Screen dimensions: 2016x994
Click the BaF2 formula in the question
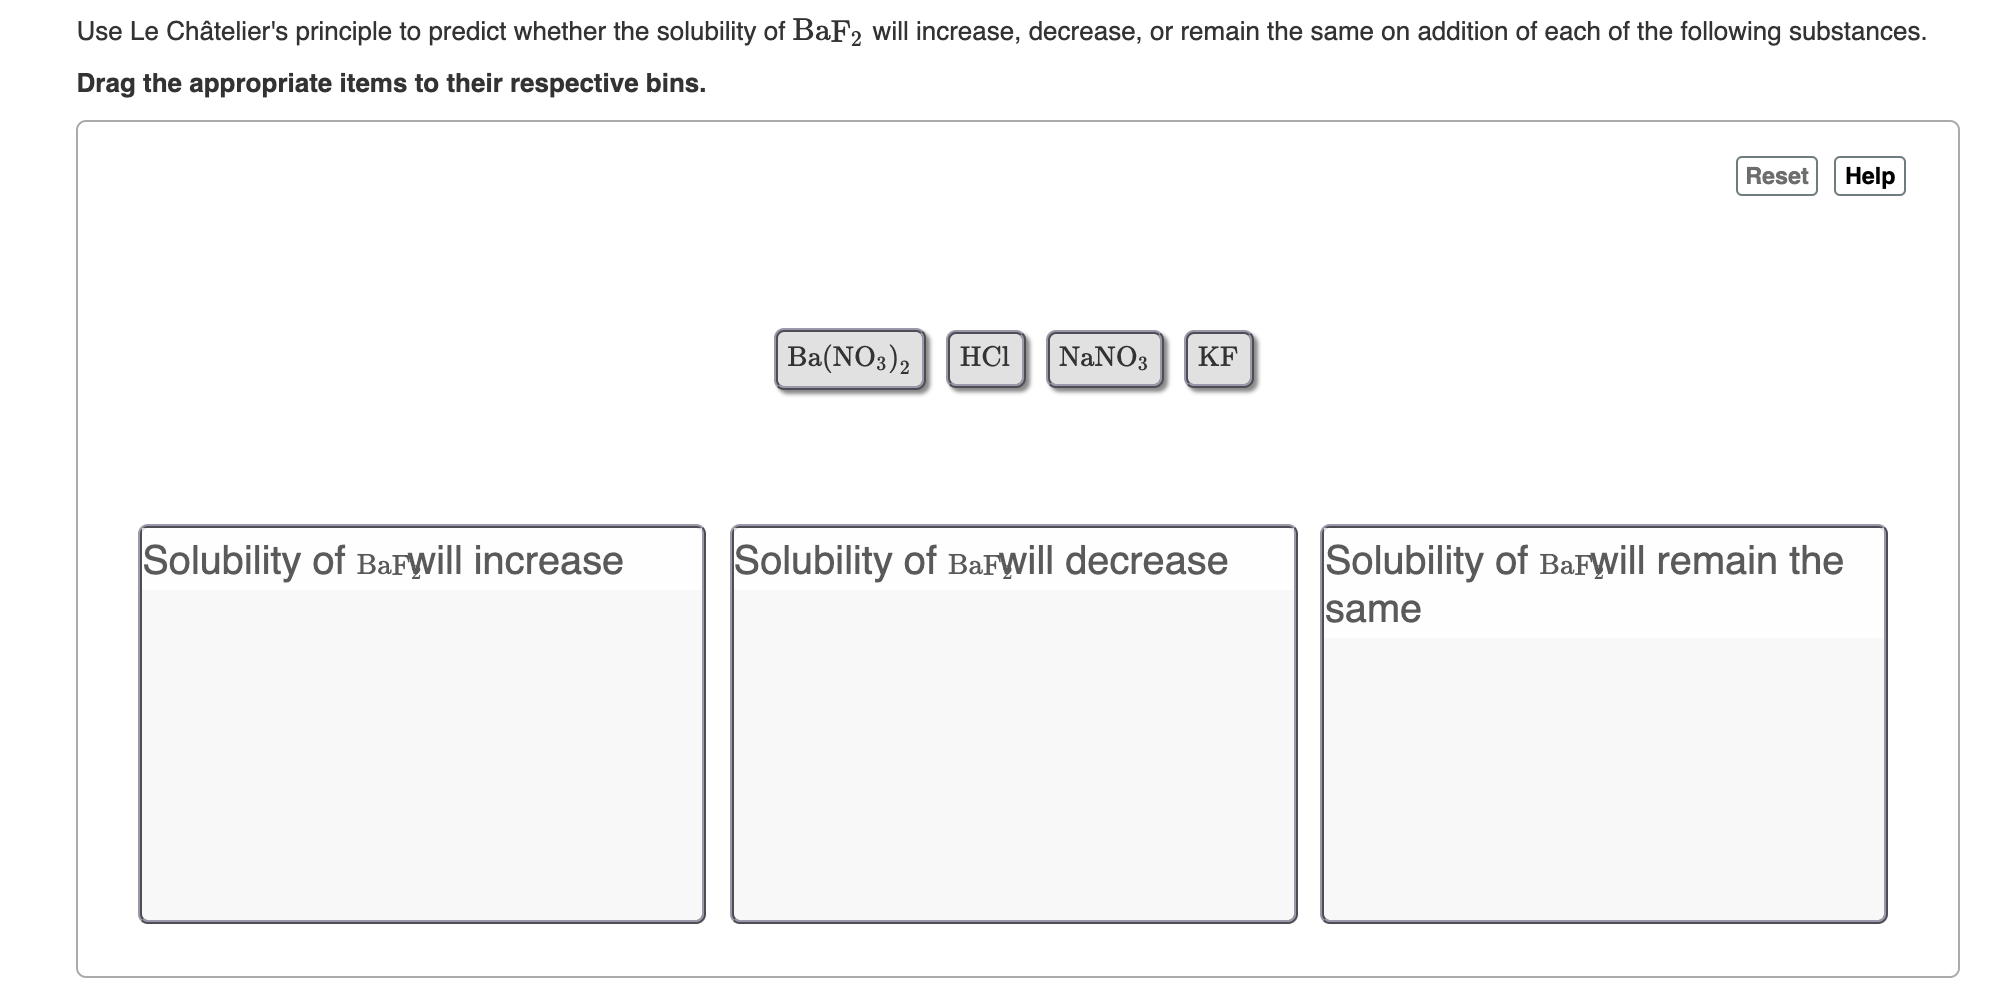[x=827, y=31]
